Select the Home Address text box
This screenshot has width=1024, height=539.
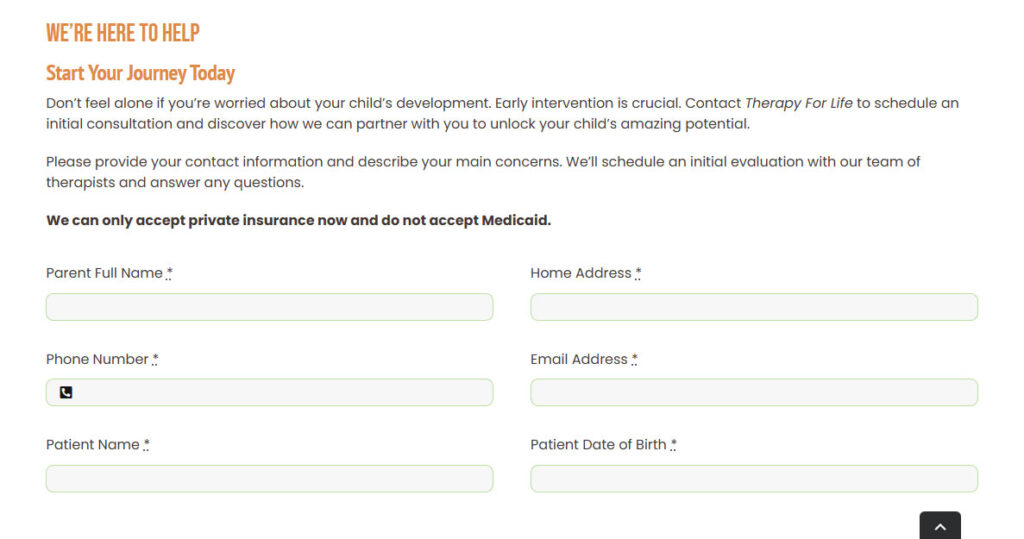[x=754, y=307]
